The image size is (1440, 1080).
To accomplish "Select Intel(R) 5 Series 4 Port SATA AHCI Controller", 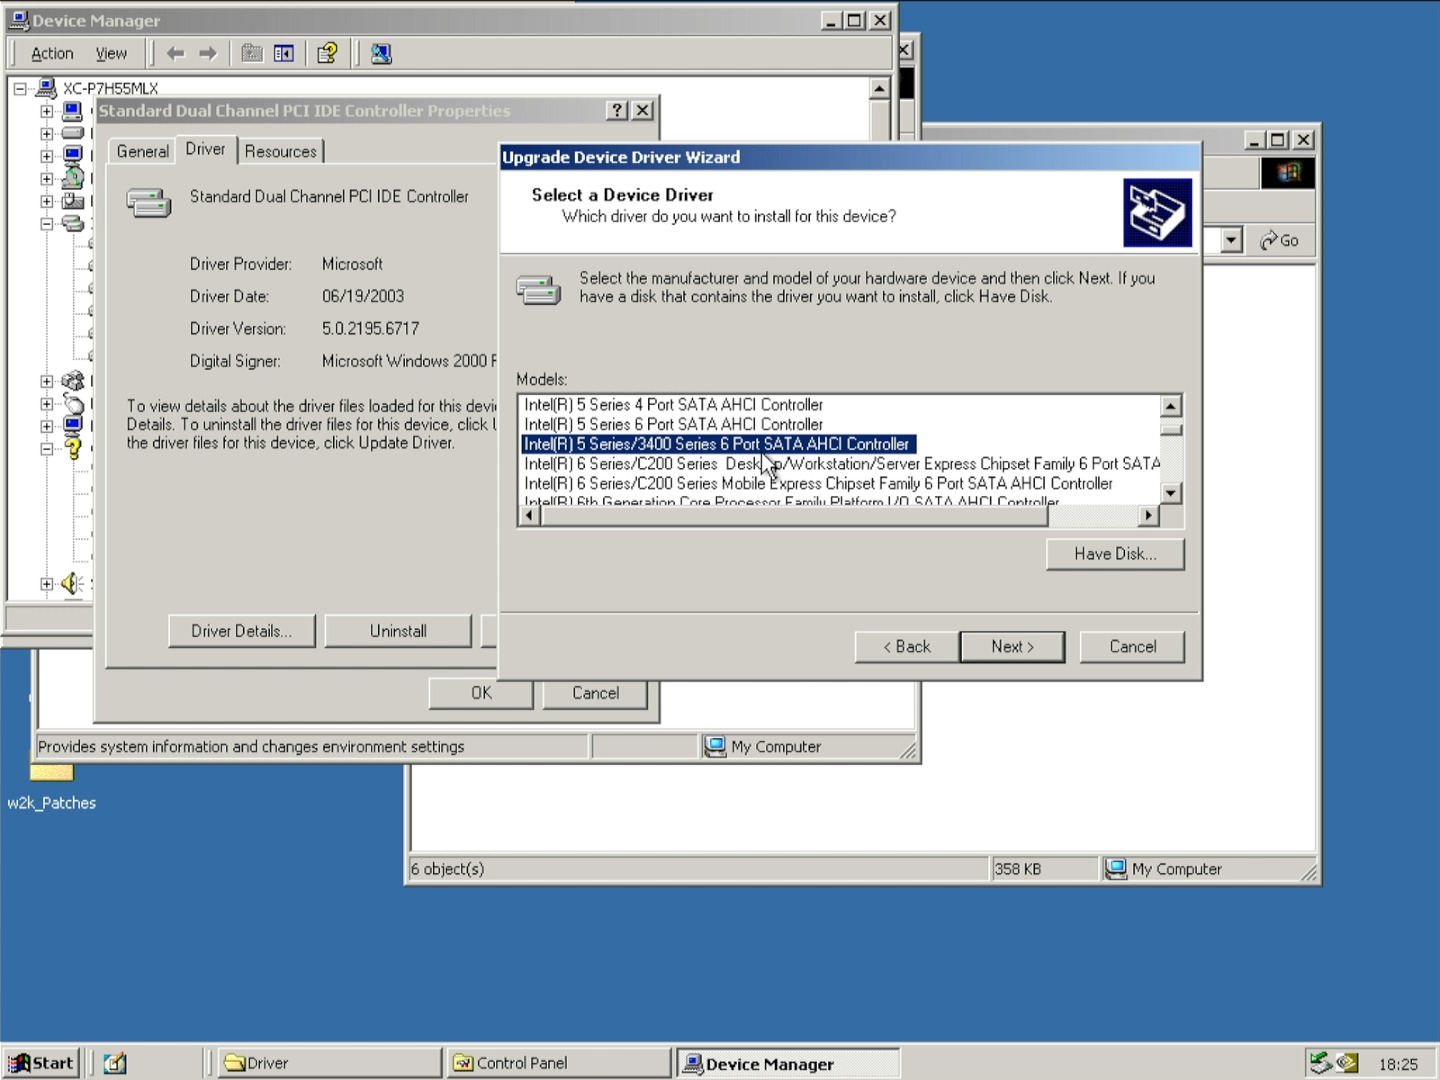I will pyautogui.click(x=673, y=405).
